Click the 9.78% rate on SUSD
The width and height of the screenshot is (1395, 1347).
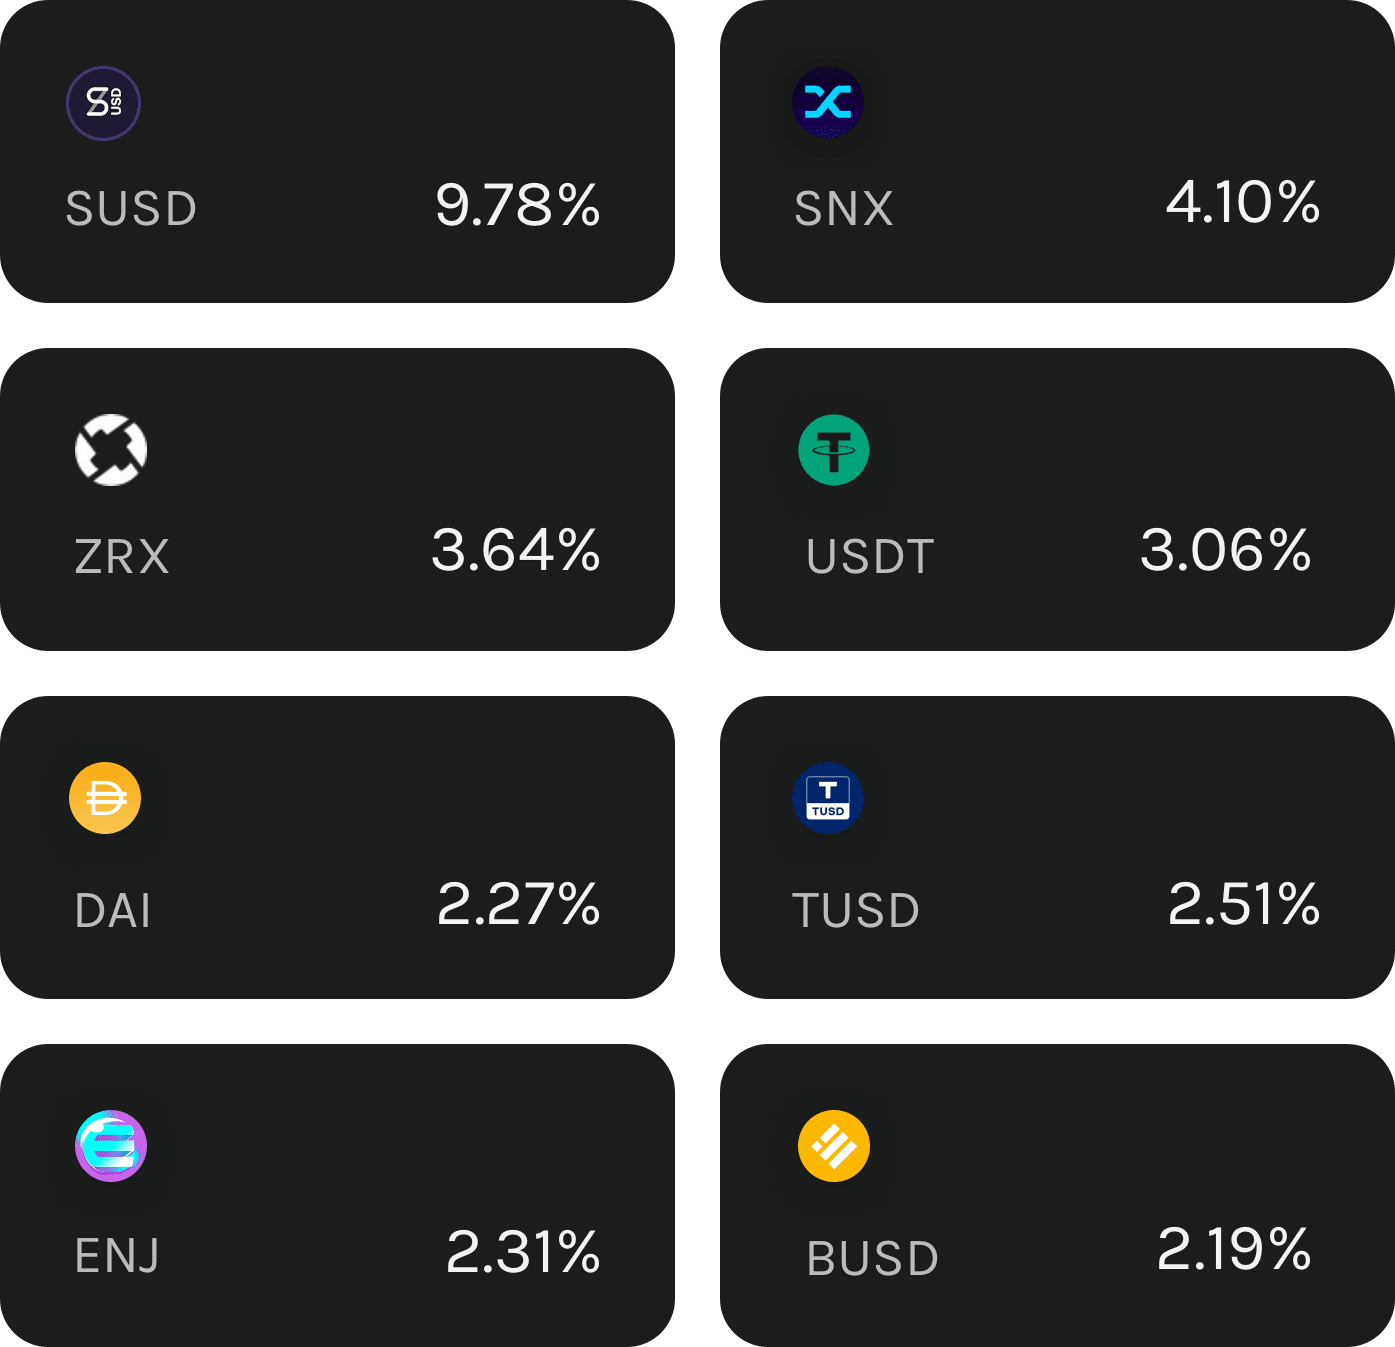click(518, 205)
